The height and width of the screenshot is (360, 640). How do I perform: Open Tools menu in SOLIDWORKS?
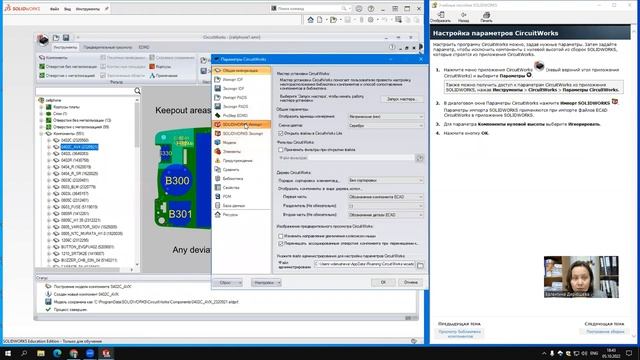click(88, 9)
